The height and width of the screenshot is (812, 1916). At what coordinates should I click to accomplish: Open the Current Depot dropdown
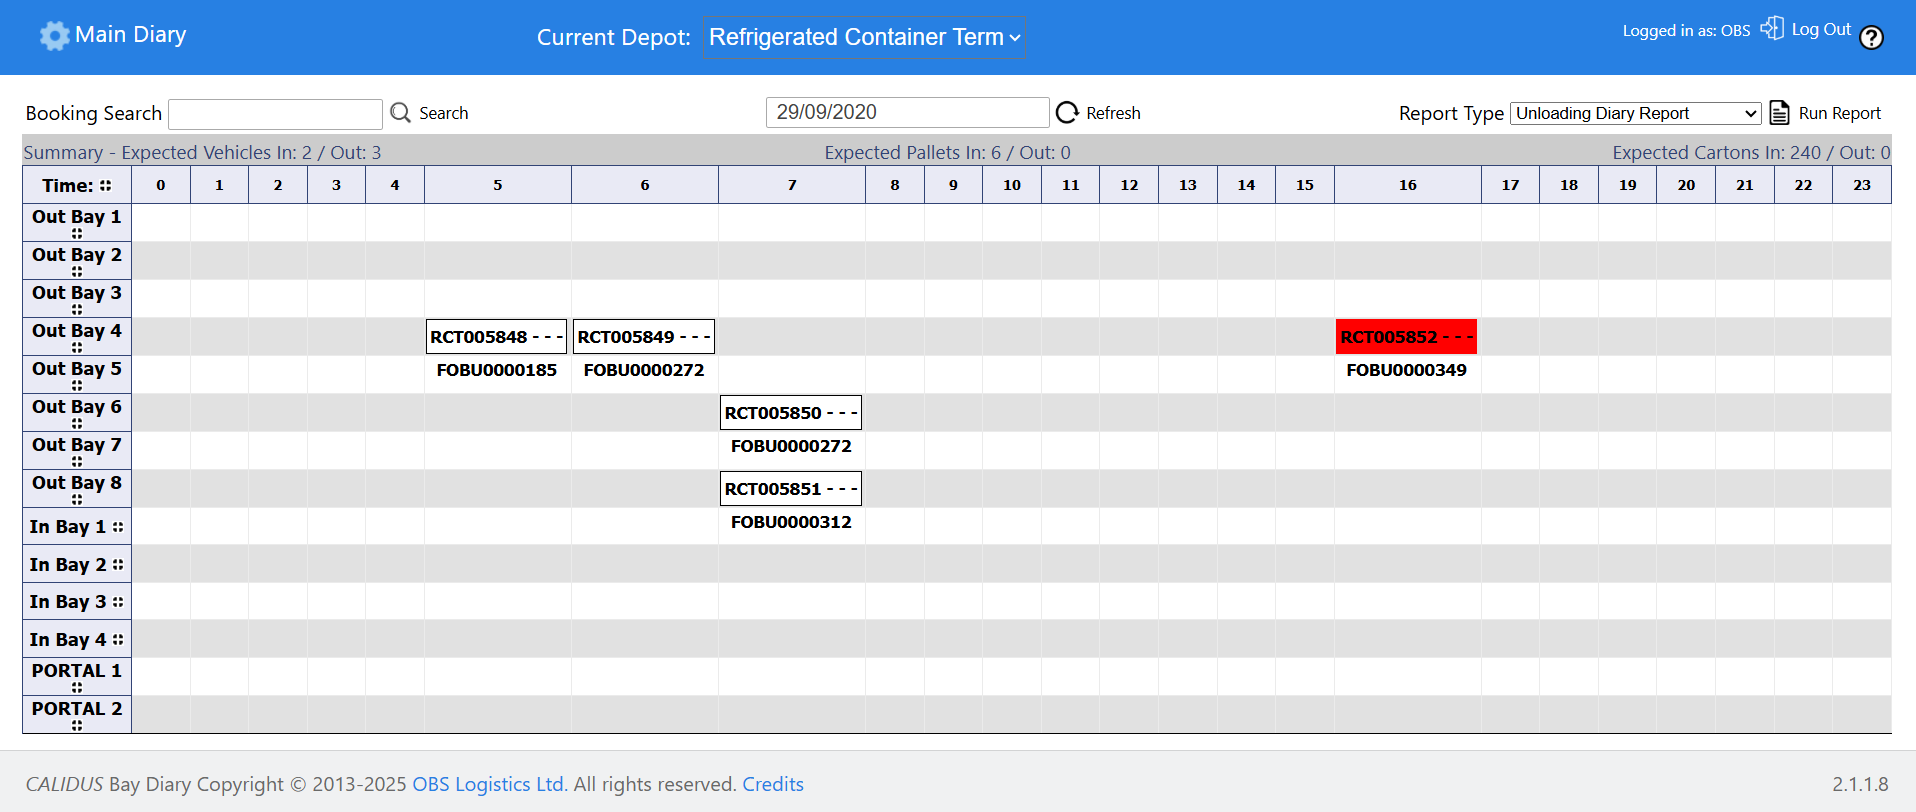[864, 37]
